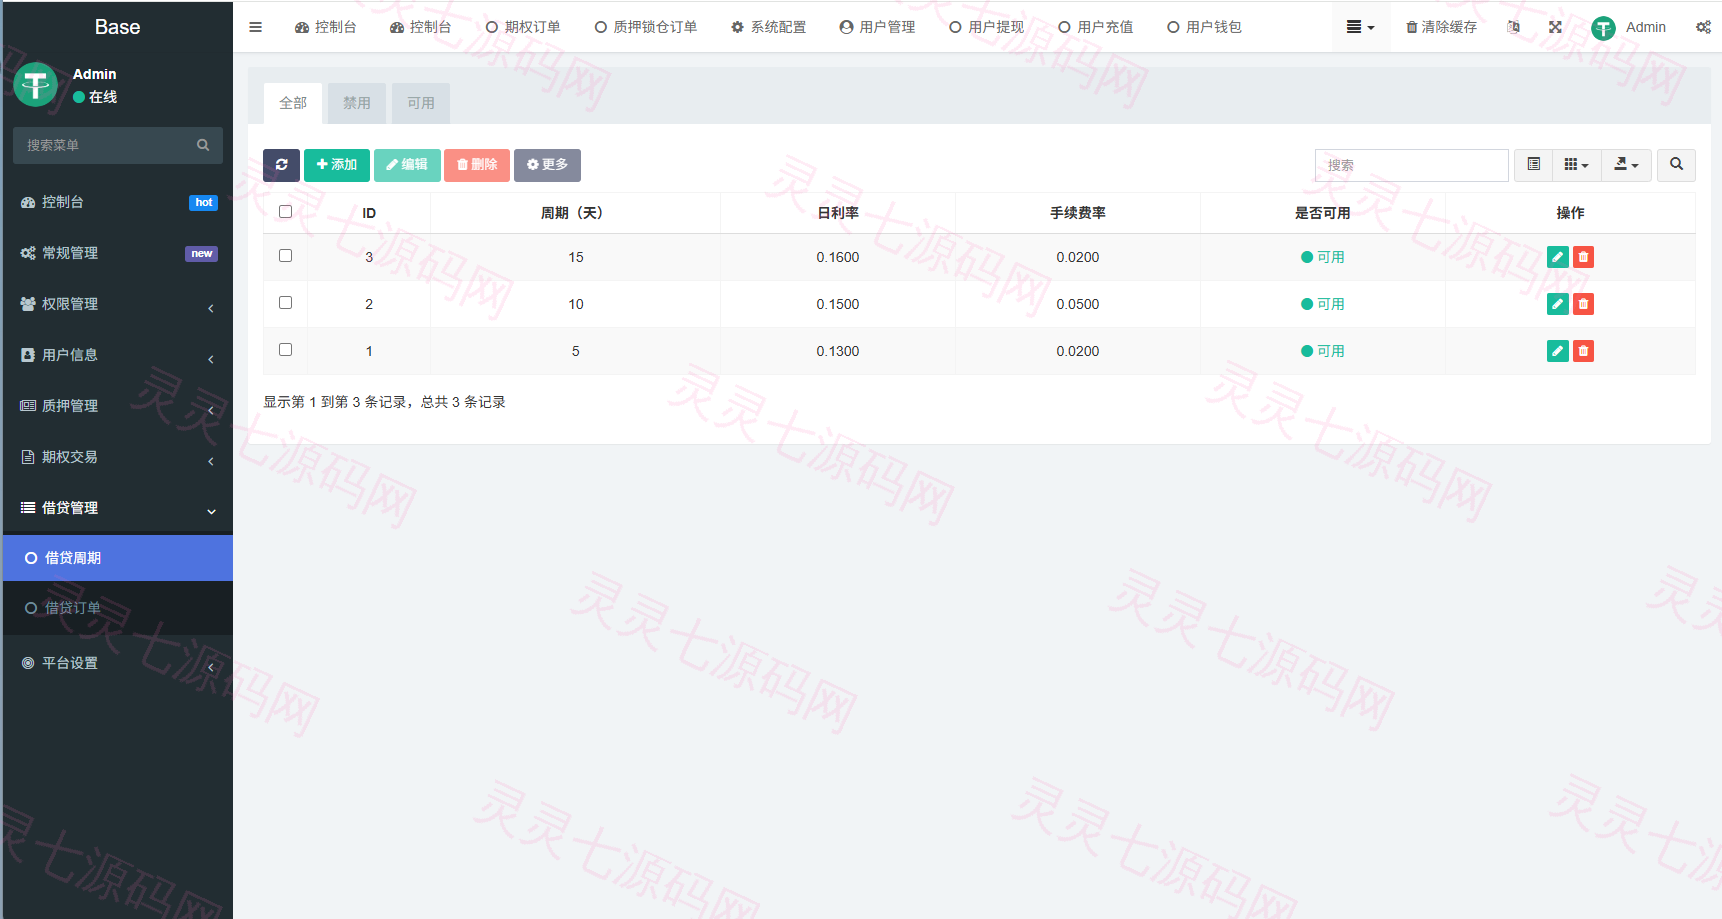The width and height of the screenshot is (1722, 919).
Task: Click the Admin avatar in the sidebar
Action: coord(36,85)
